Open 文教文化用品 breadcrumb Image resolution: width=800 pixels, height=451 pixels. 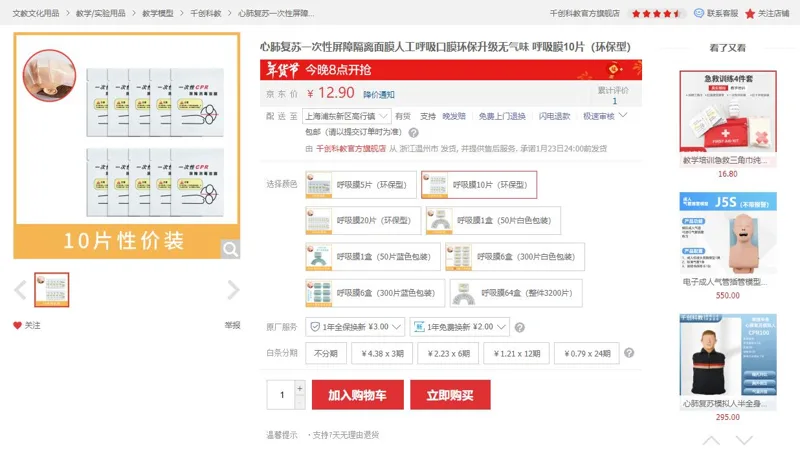click(36, 13)
